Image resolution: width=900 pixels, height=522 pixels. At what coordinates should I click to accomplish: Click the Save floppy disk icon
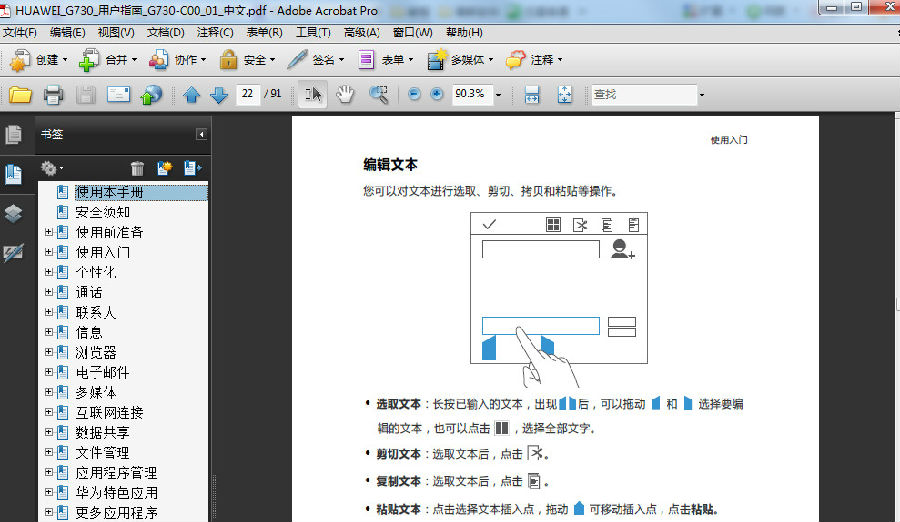[x=86, y=94]
